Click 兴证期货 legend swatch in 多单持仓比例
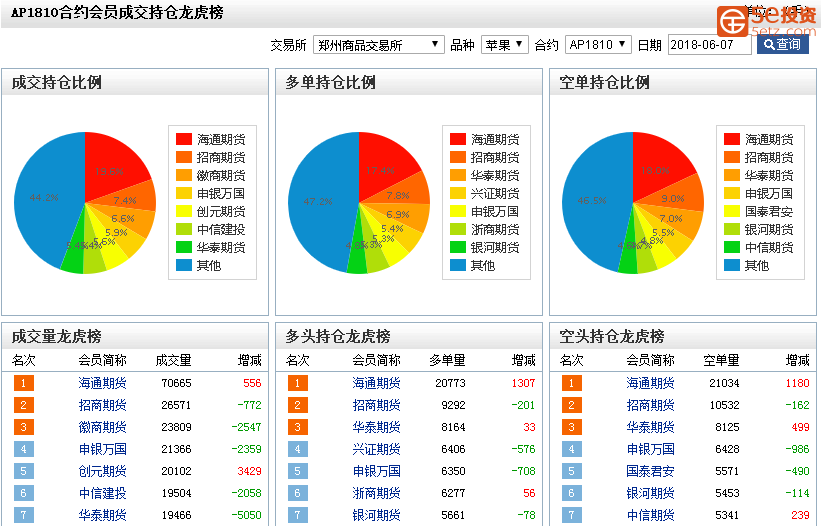The image size is (824, 526). coord(458,193)
